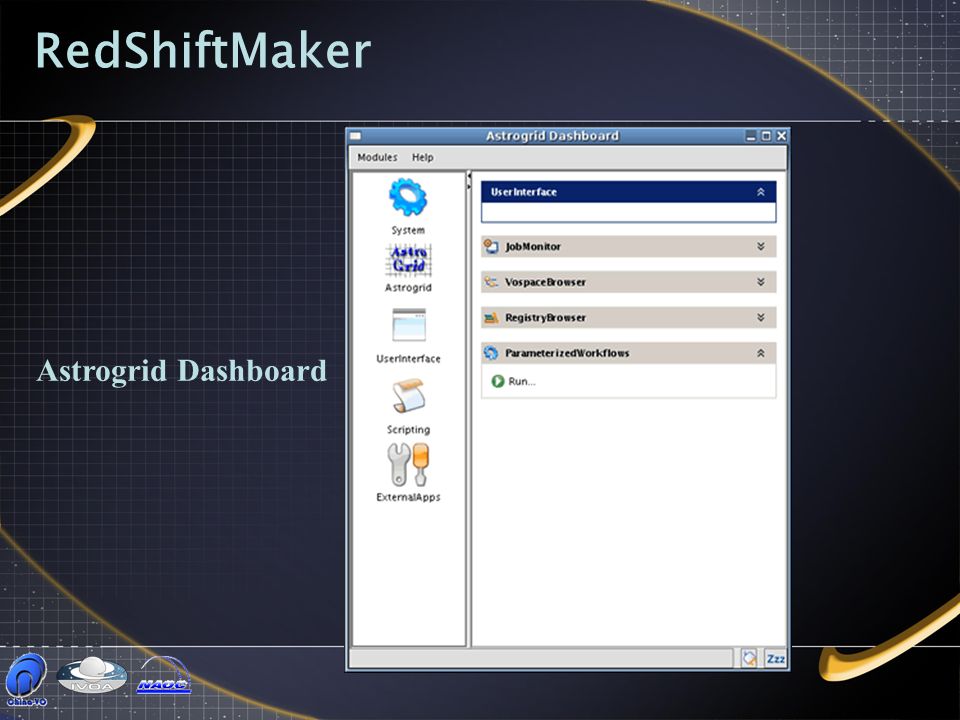Collapse the UserInterface panel chevron

click(760, 192)
